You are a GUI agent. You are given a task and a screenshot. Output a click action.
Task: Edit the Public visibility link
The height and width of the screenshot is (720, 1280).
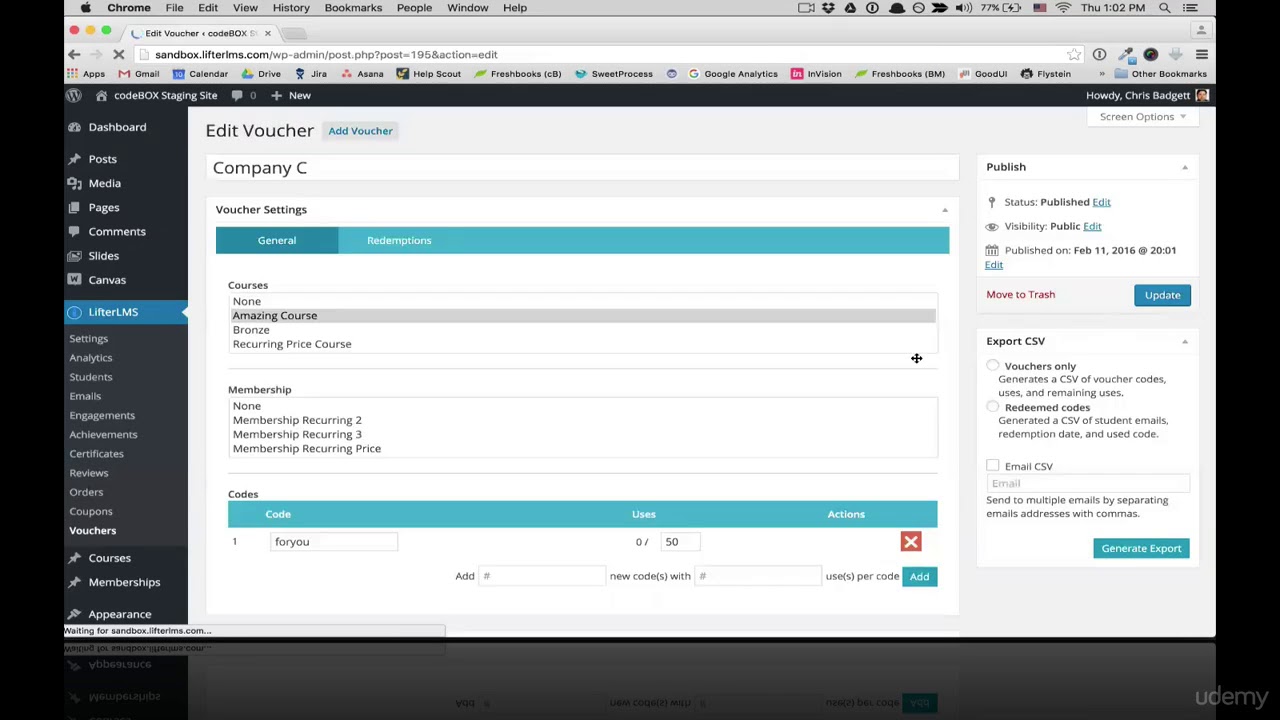point(1092,226)
